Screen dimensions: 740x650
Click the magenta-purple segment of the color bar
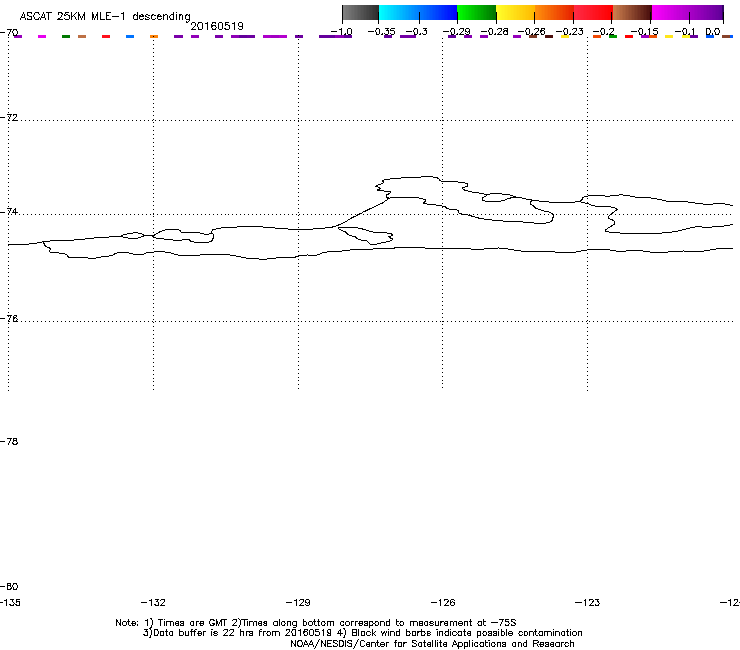click(x=687, y=13)
